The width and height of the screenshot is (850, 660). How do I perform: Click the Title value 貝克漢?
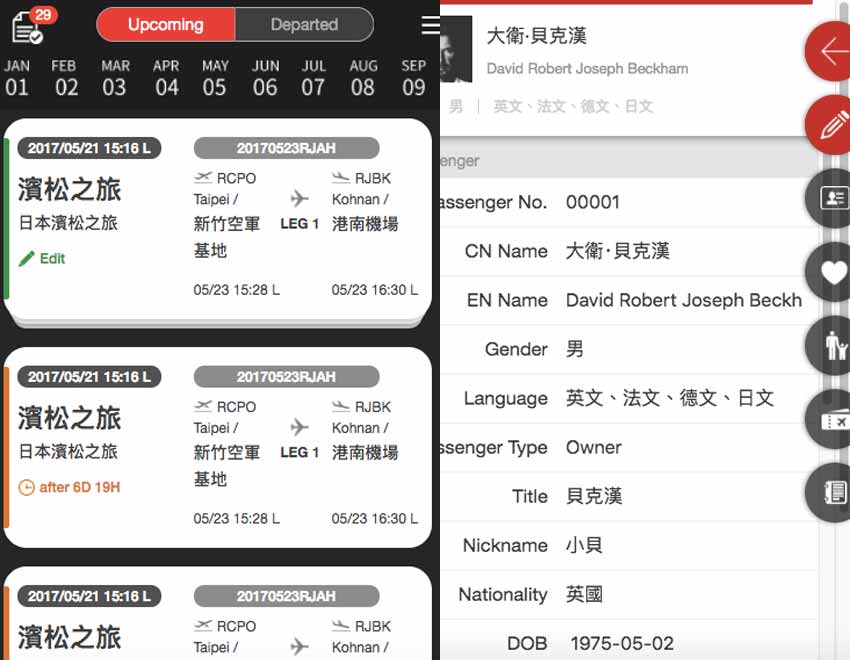coord(594,496)
